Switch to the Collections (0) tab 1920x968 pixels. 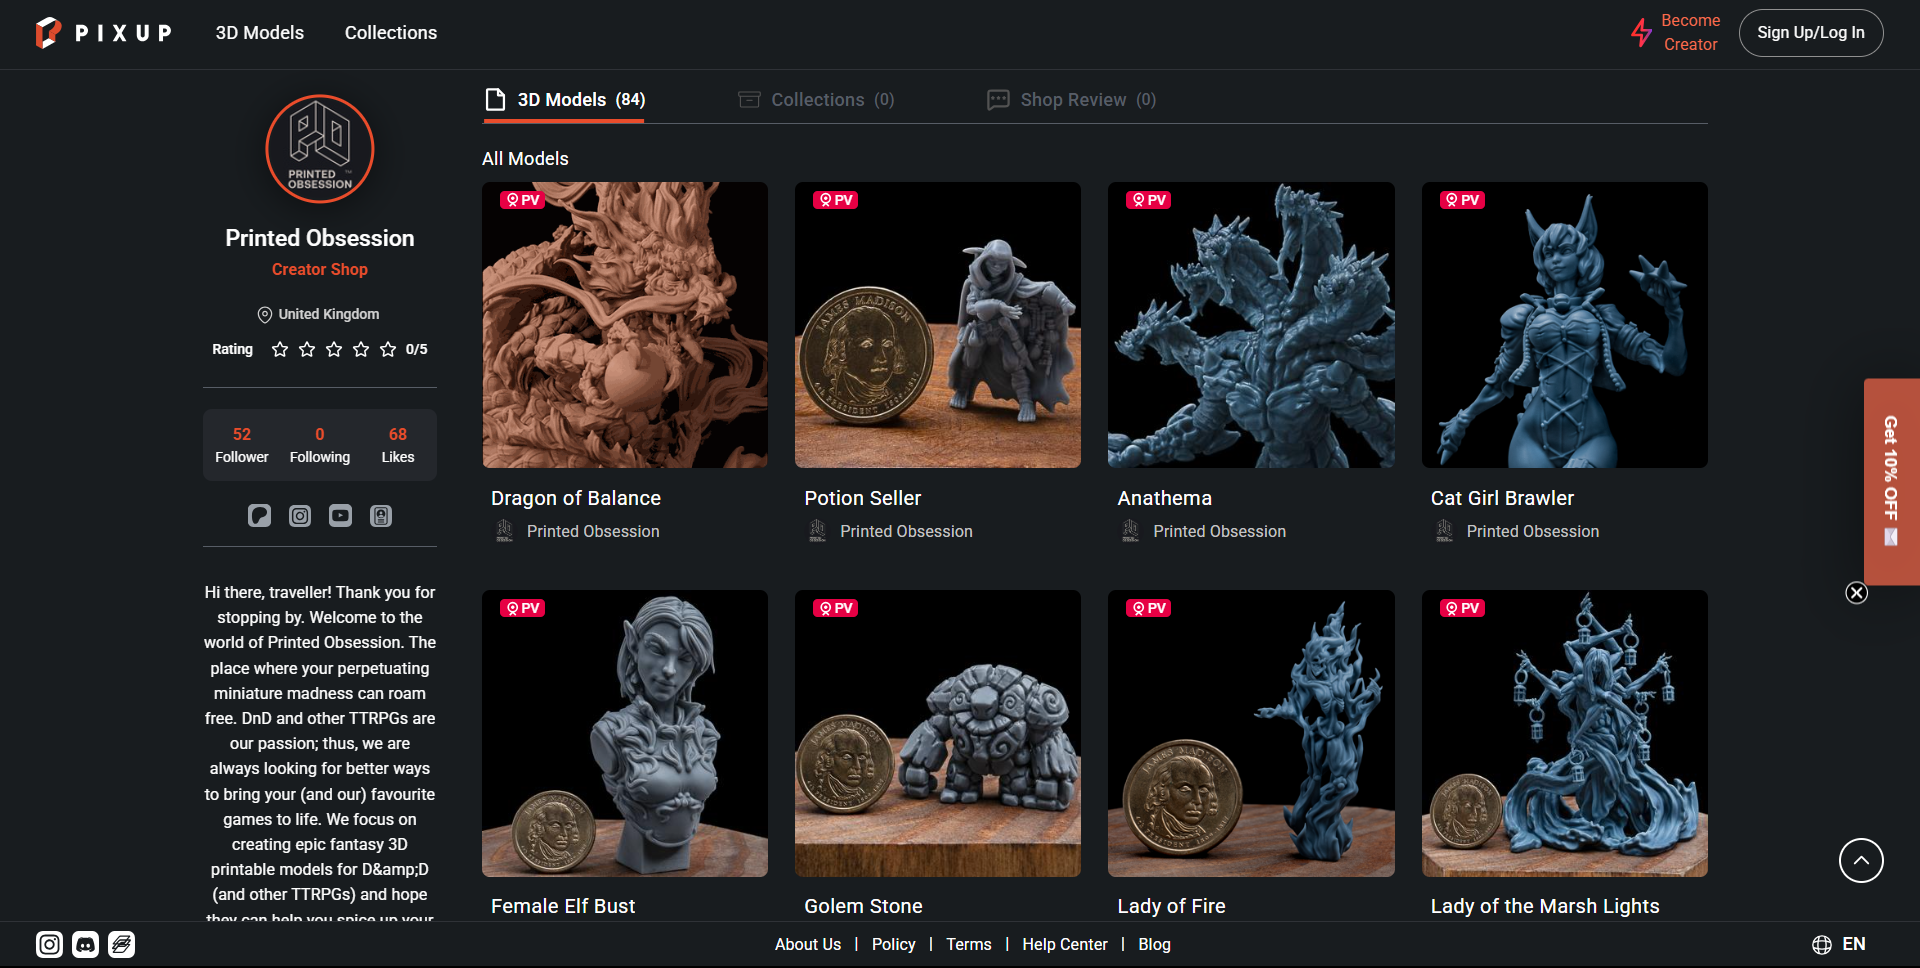[x=817, y=100]
